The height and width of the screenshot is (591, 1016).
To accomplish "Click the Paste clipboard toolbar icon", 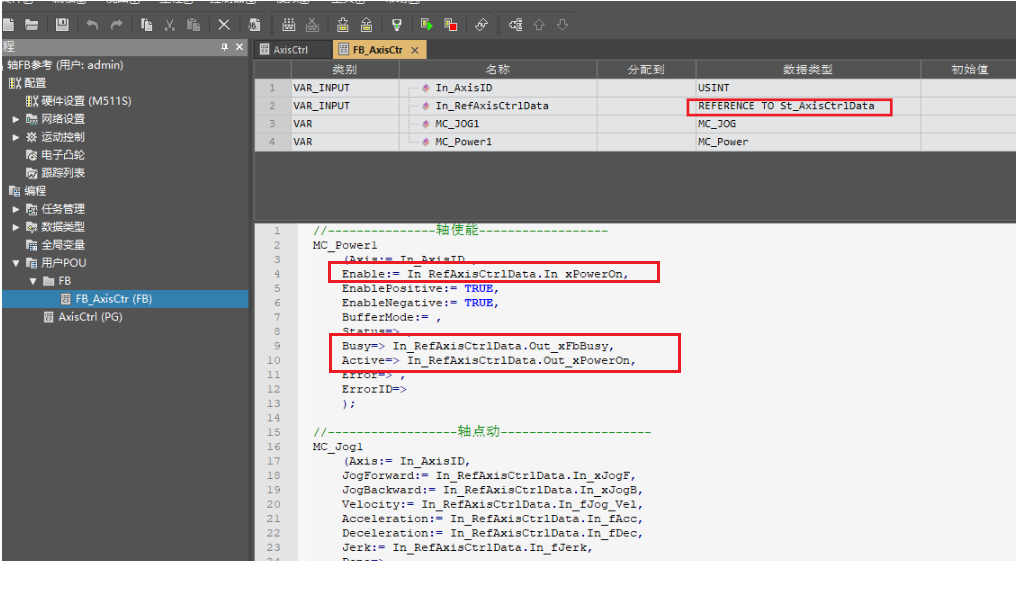I will pyautogui.click(x=194, y=24).
